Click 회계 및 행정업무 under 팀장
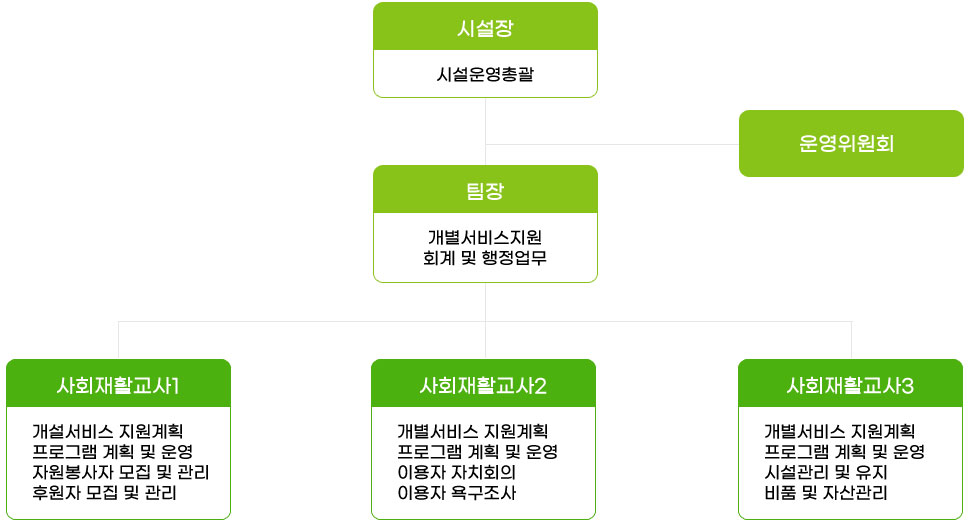Image resolution: width=972 pixels, height=523 pixels. pyautogui.click(x=485, y=258)
